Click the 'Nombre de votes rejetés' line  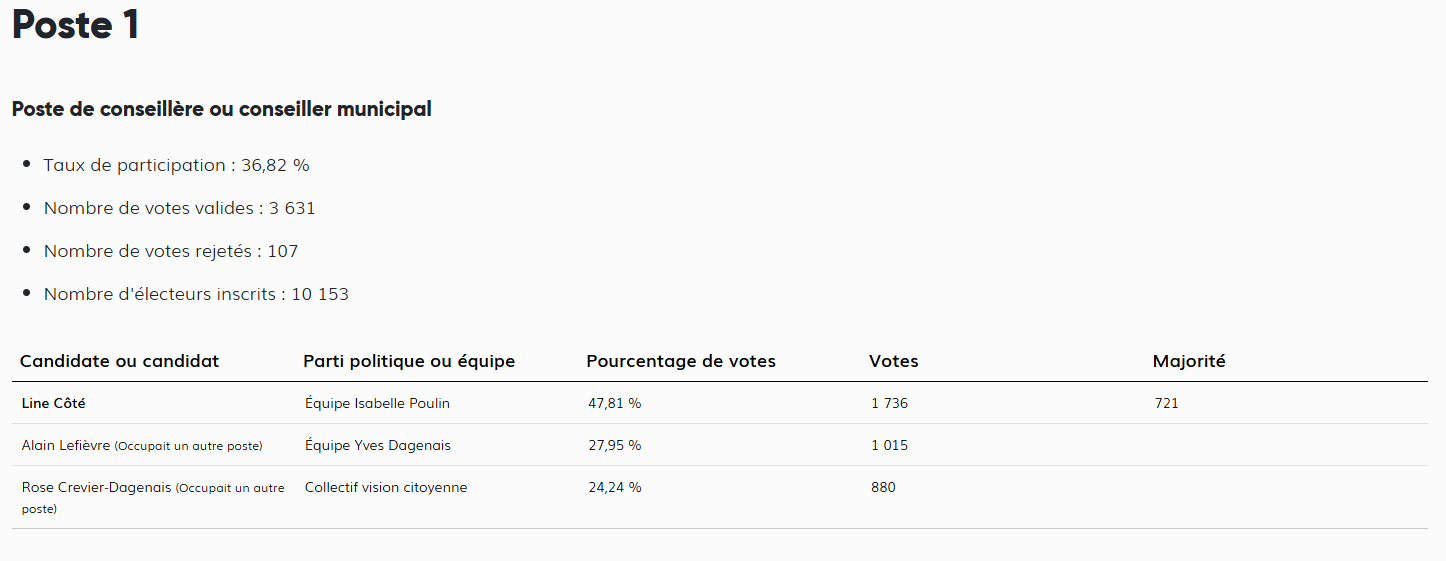pyautogui.click(x=170, y=251)
